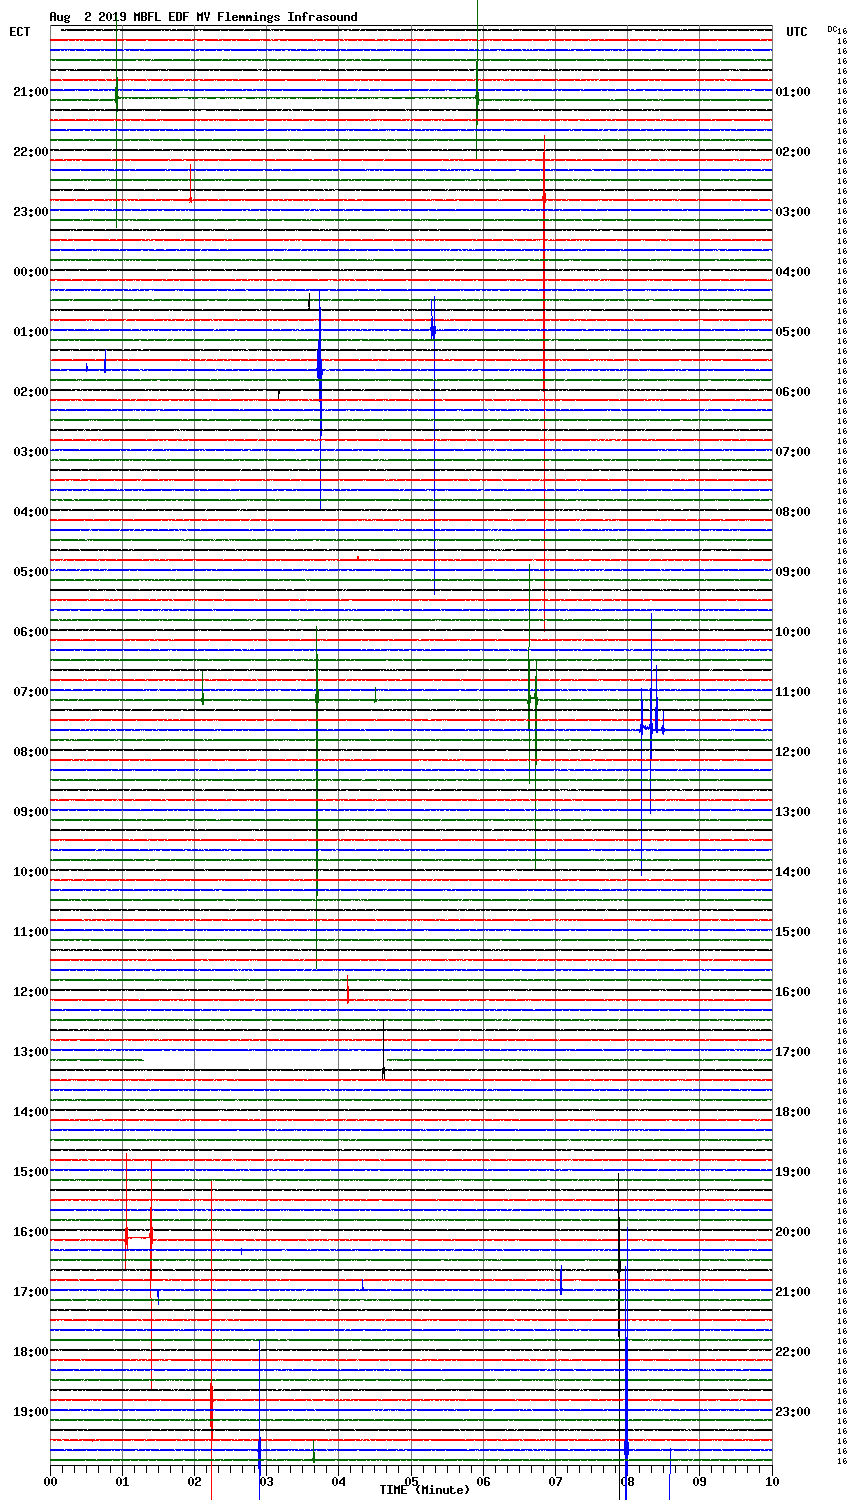Click minute tick label '05'
Viewport: 852px width, 1500px height.
tap(411, 1482)
